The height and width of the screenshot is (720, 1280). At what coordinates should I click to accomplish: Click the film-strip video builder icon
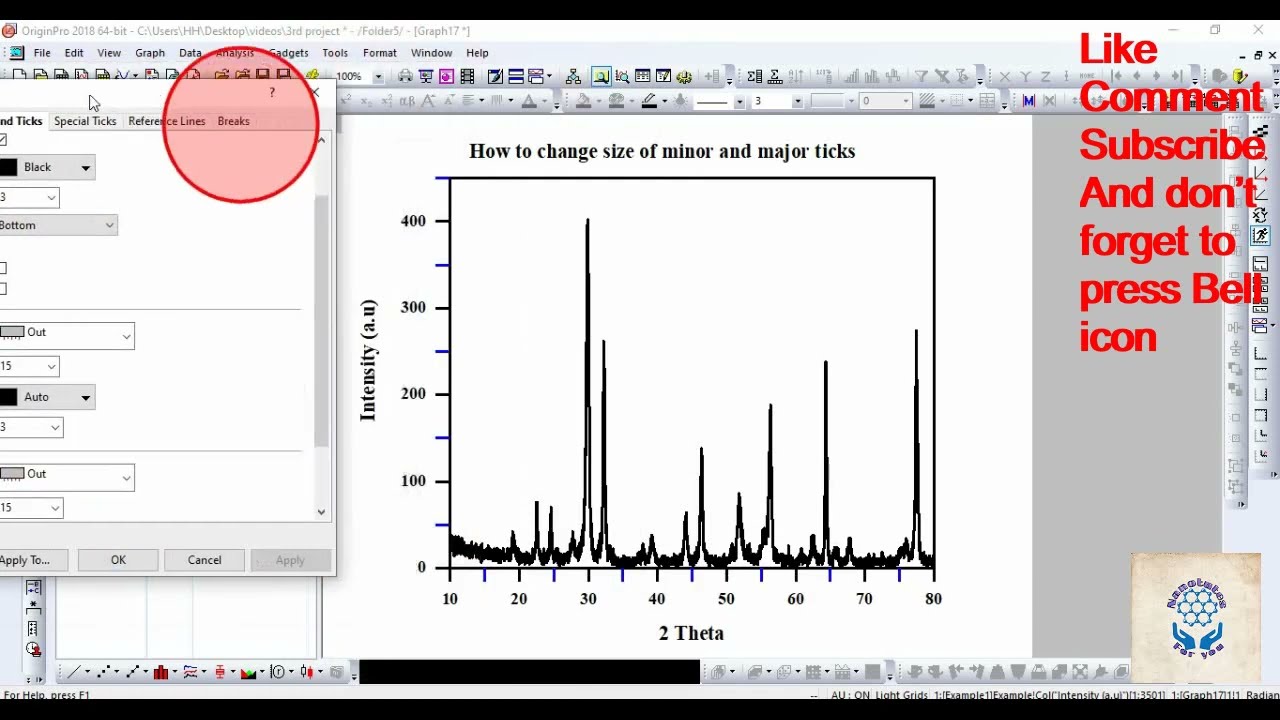click(x=467, y=76)
